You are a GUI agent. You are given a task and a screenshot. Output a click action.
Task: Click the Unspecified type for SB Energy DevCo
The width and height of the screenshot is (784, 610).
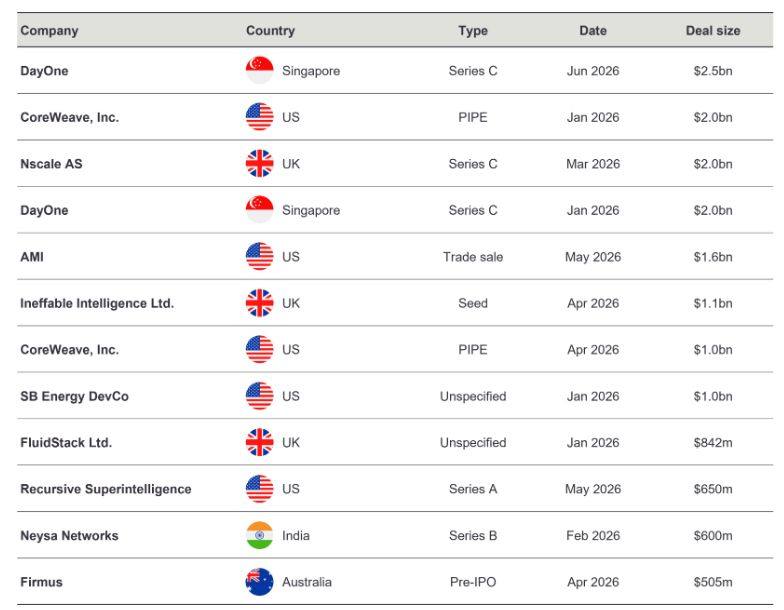(472, 396)
